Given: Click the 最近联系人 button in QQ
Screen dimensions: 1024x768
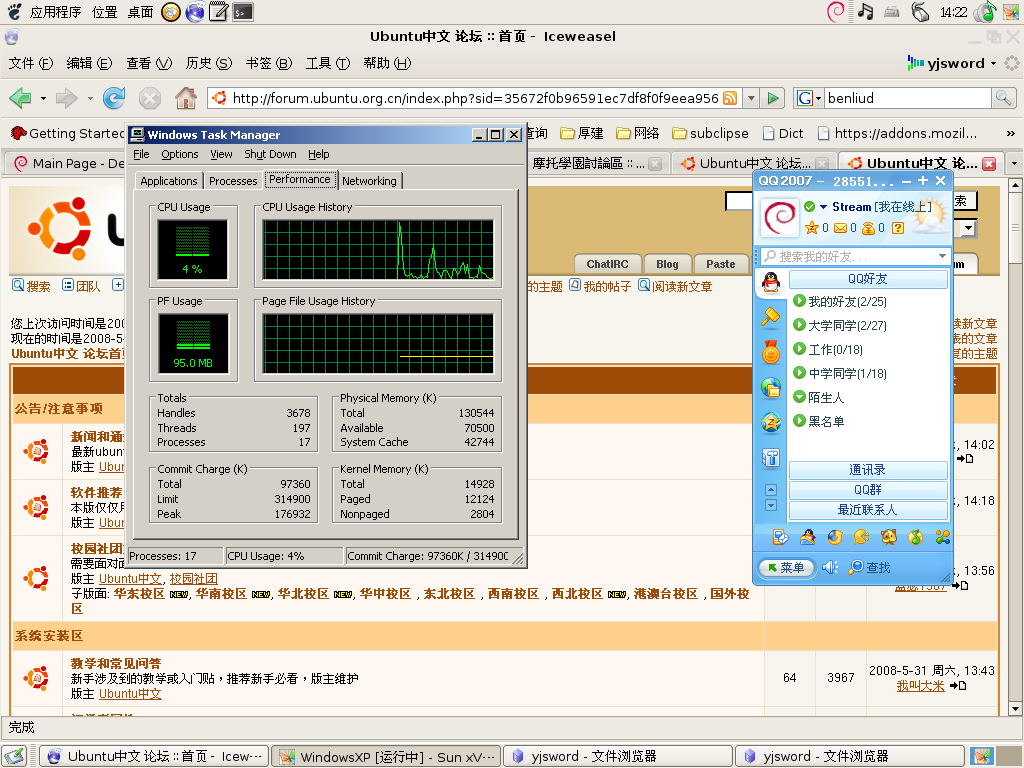Looking at the screenshot, I should coord(868,510).
